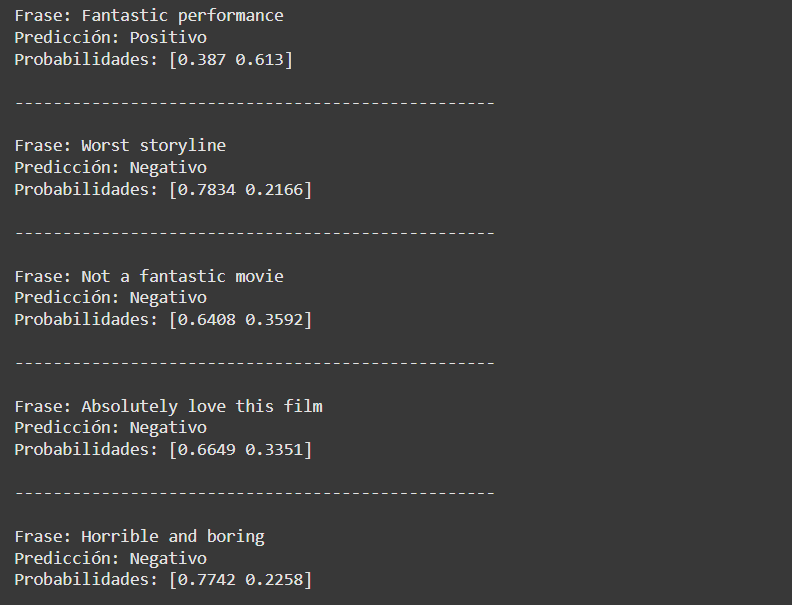Select the "Frase: Worst storyline" line

coord(120,146)
